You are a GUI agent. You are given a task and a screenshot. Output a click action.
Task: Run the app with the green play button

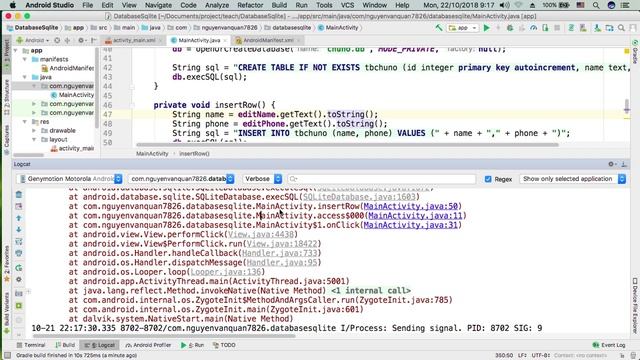pos(487,28)
